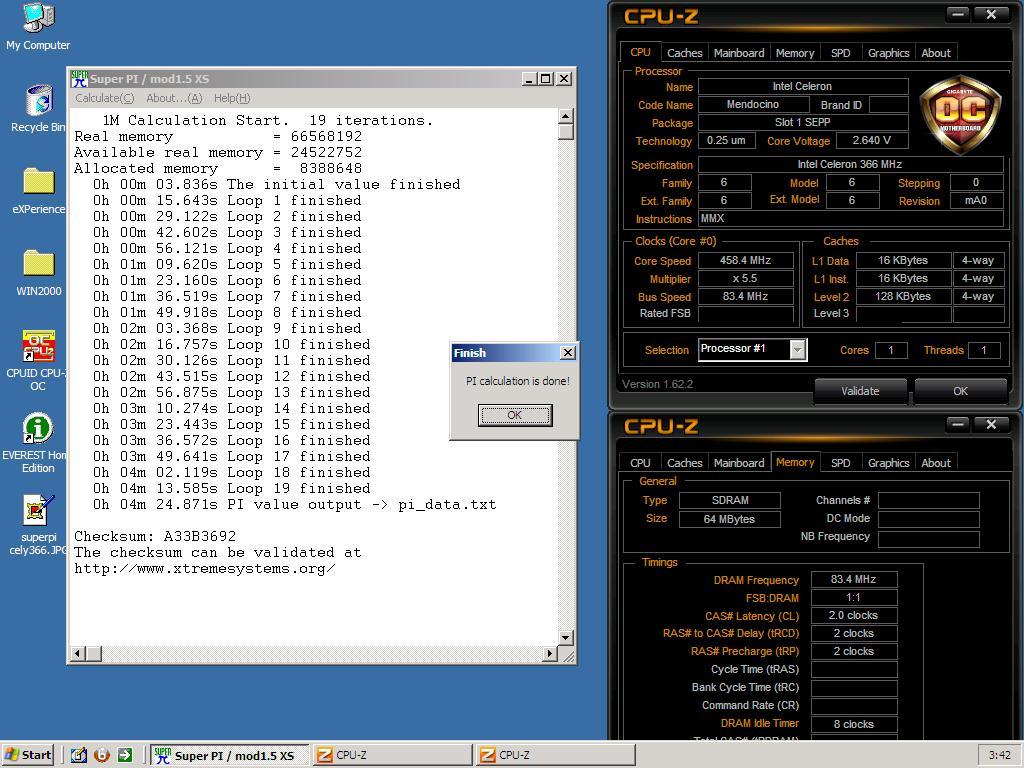Select Caches tab in upper CPU-Z window

(x=684, y=53)
